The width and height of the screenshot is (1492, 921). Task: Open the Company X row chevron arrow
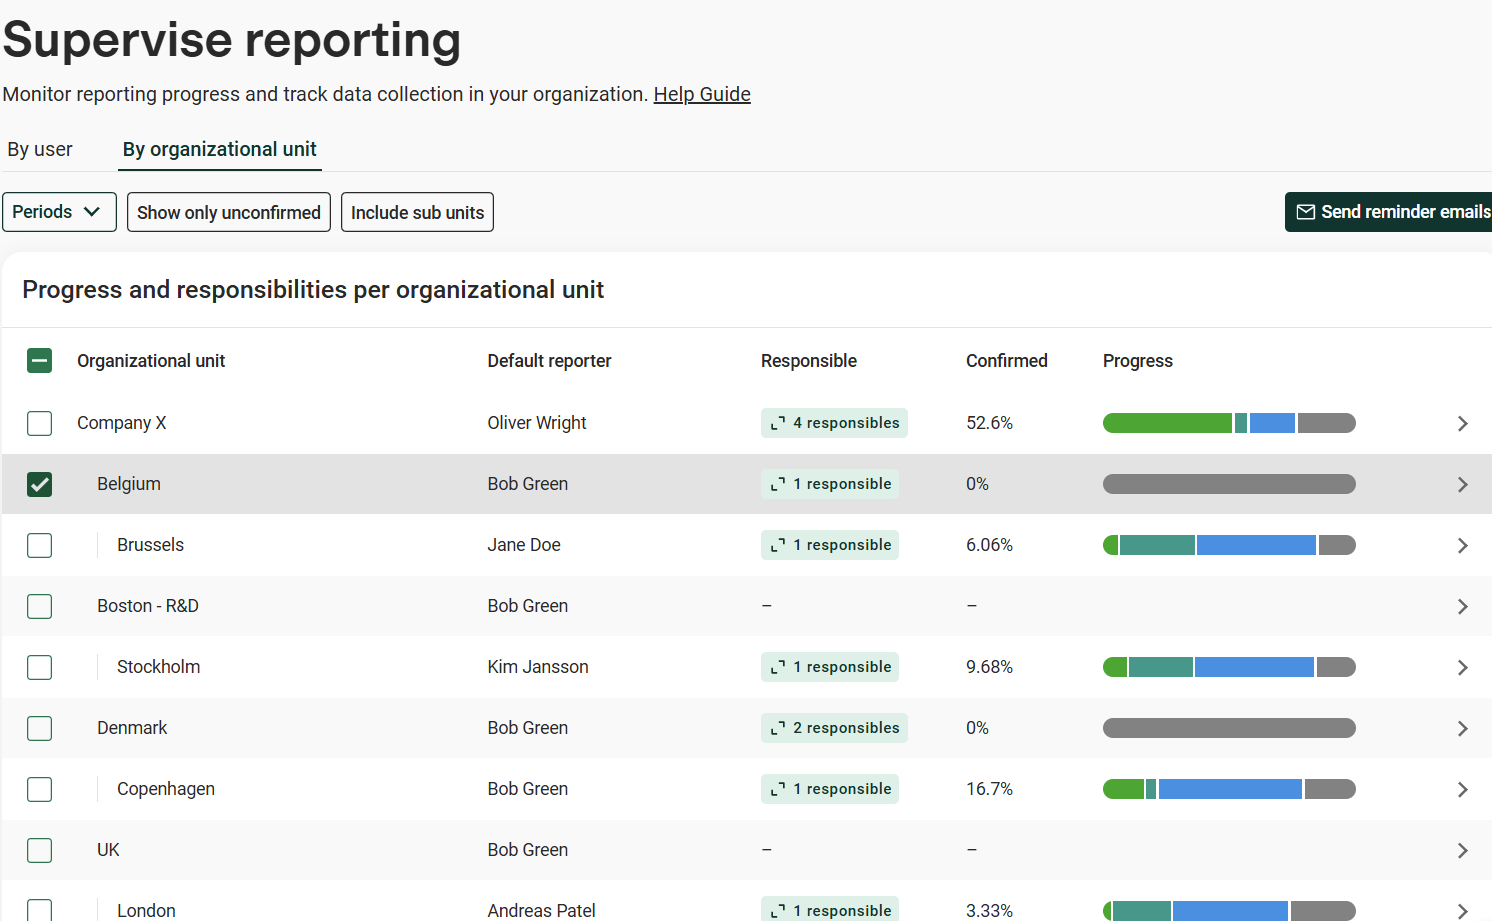(x=1462, y=424)
